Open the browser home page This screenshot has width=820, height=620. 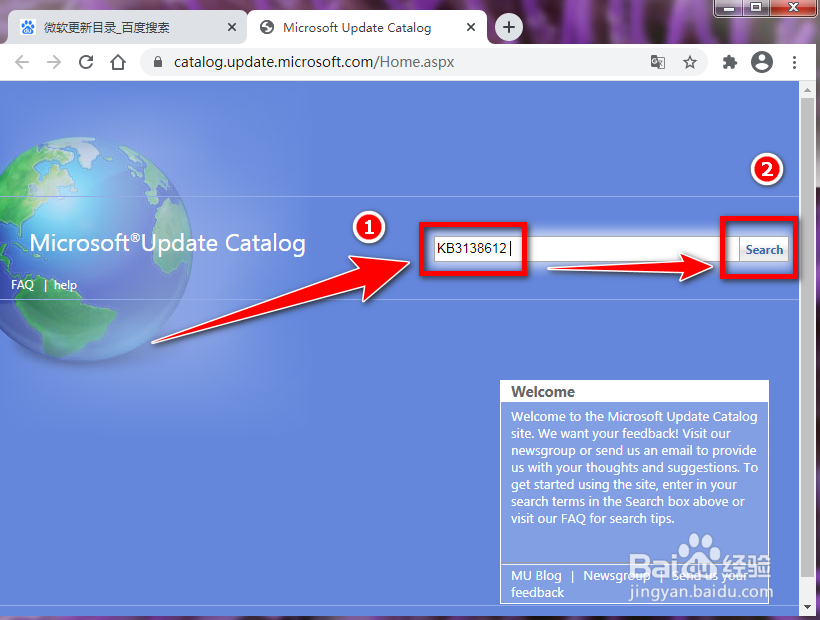click(118, 62)
